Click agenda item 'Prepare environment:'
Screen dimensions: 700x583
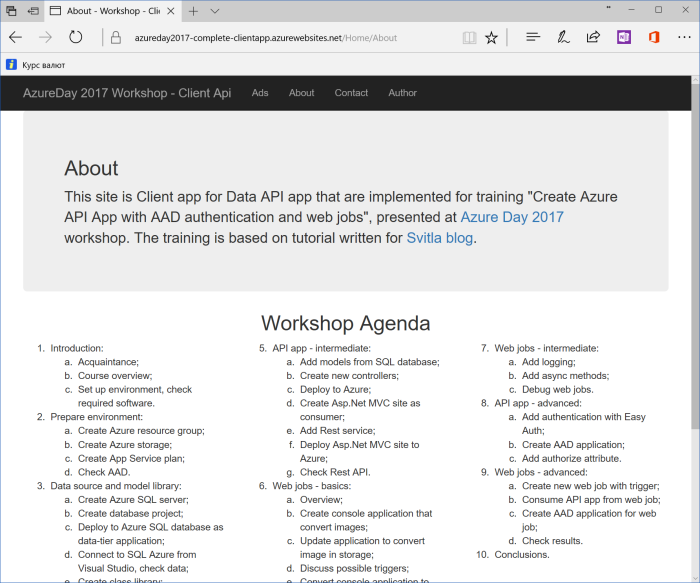(x=96, y=417)
